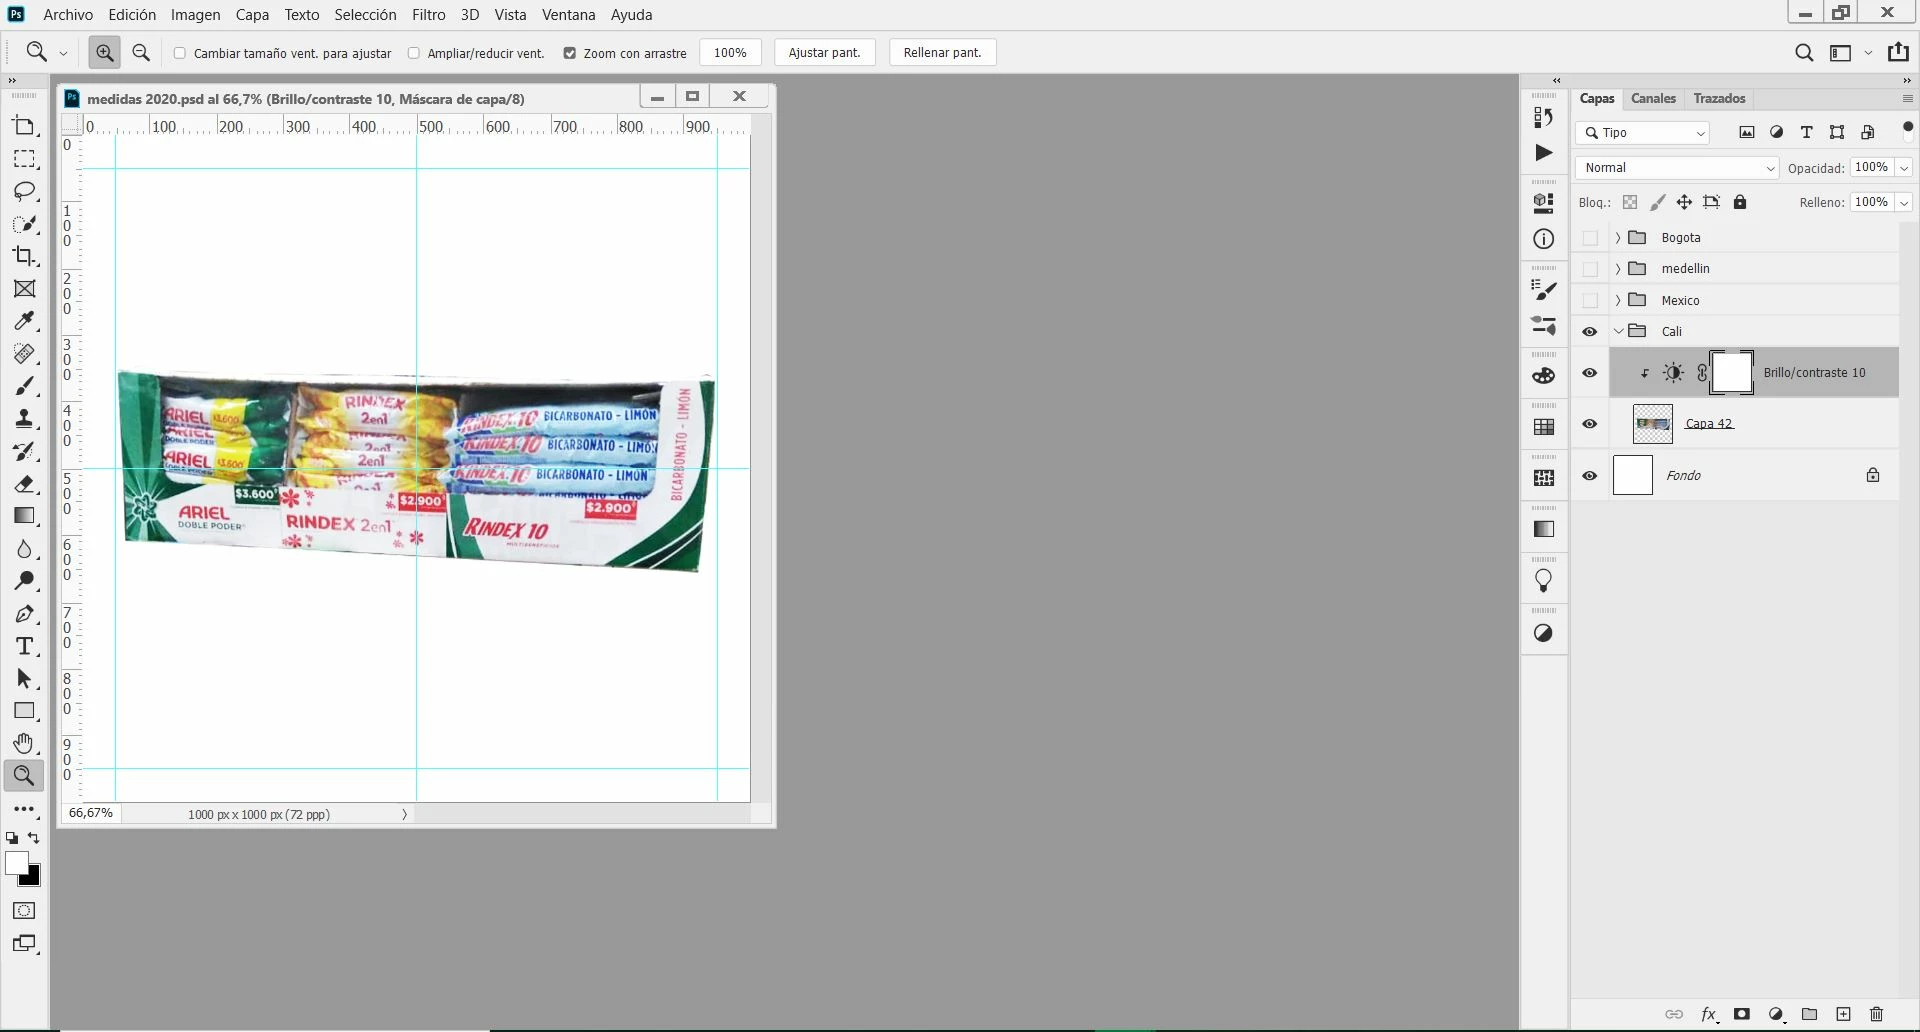1920x1032 pixels.
Task: Select the Clone Stamp tool
Action: coord(24,419)
